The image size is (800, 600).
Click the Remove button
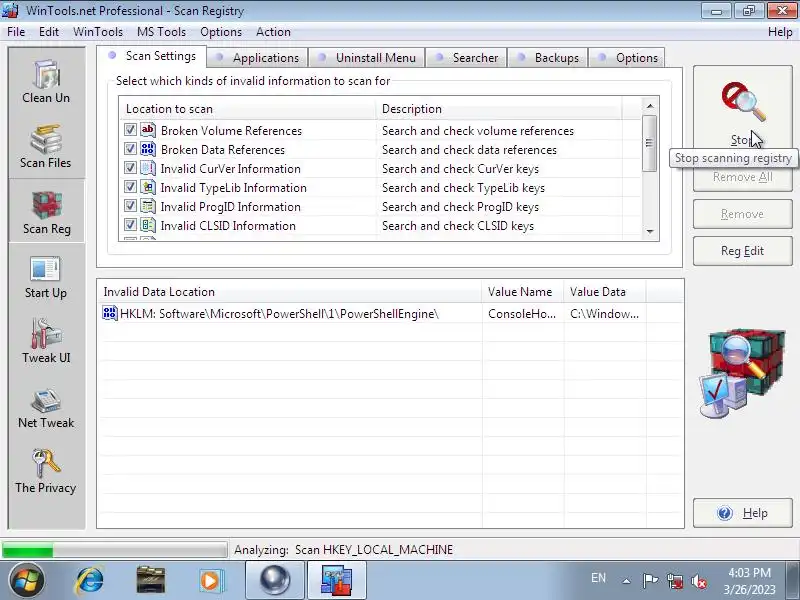[x=742, y=214]
